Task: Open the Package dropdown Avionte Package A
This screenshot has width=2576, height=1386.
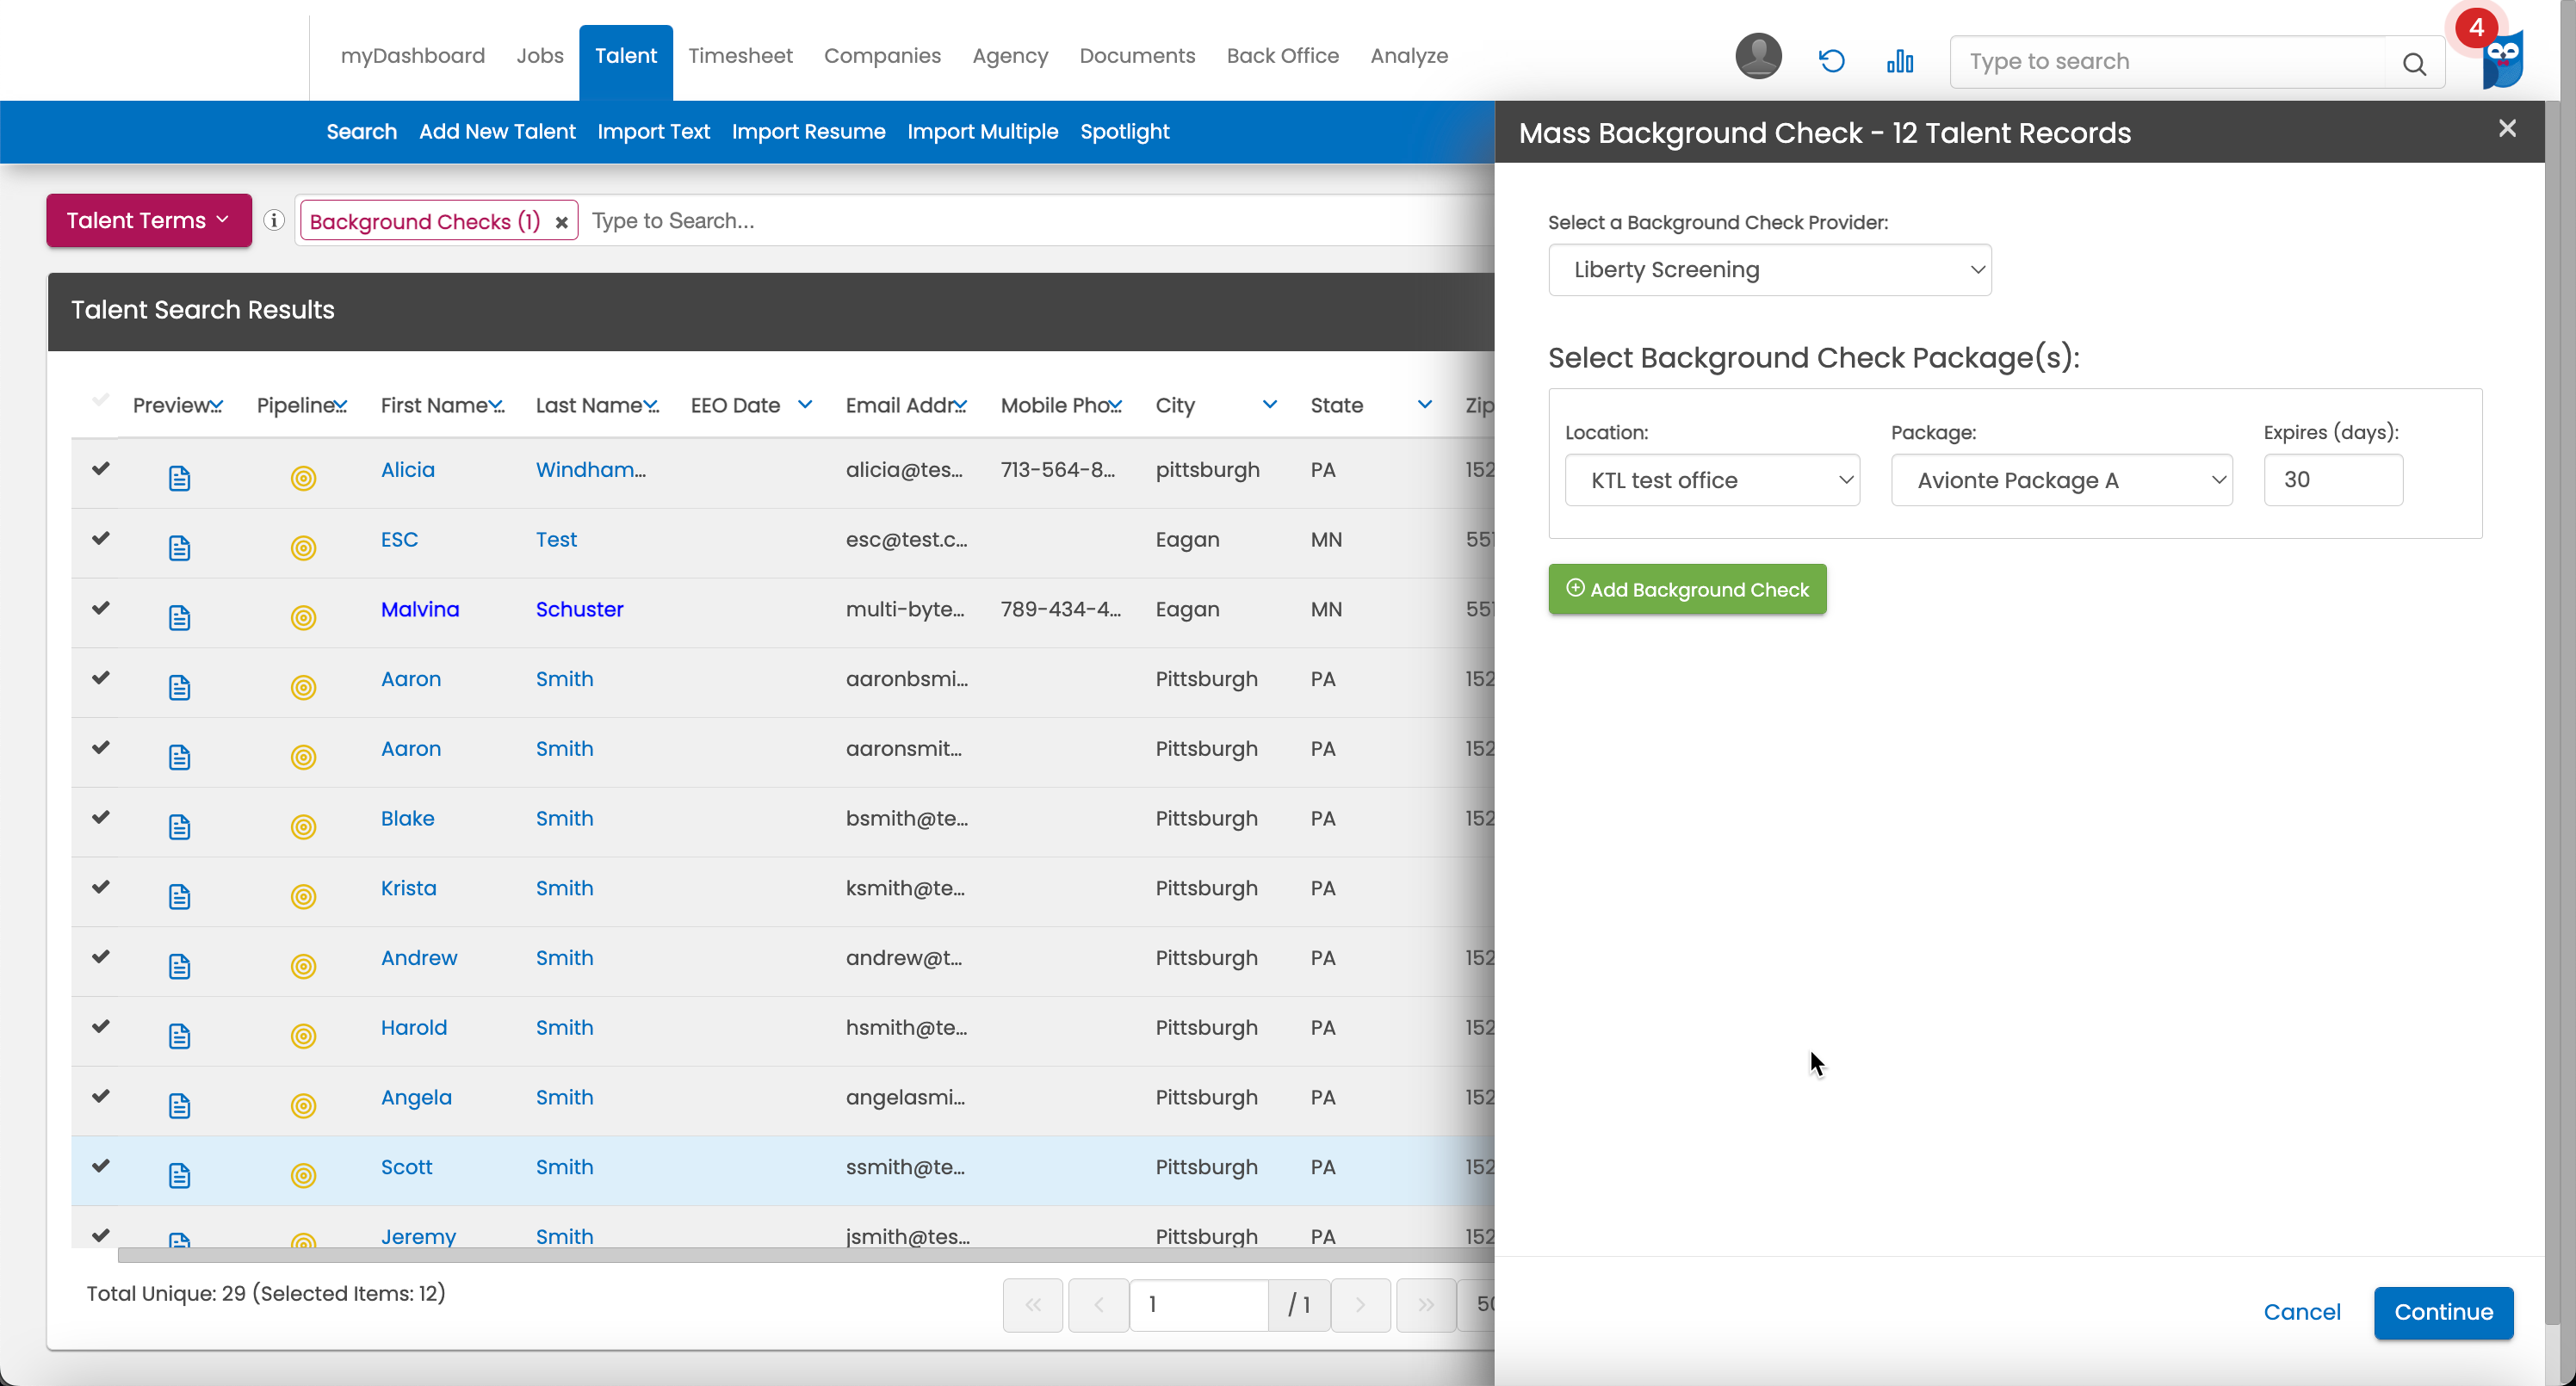Action: point(2061,480)
